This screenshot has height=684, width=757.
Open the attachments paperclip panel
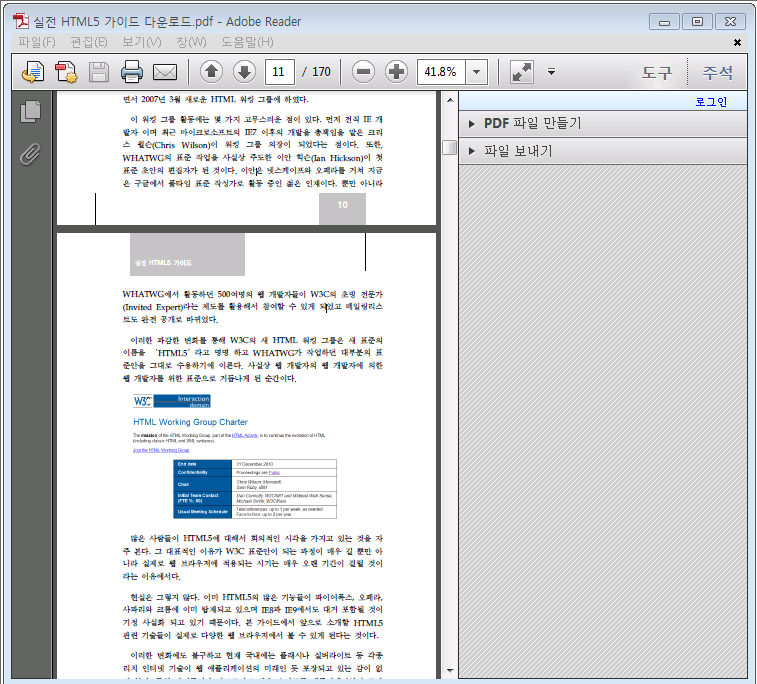[x=30, y=154]
